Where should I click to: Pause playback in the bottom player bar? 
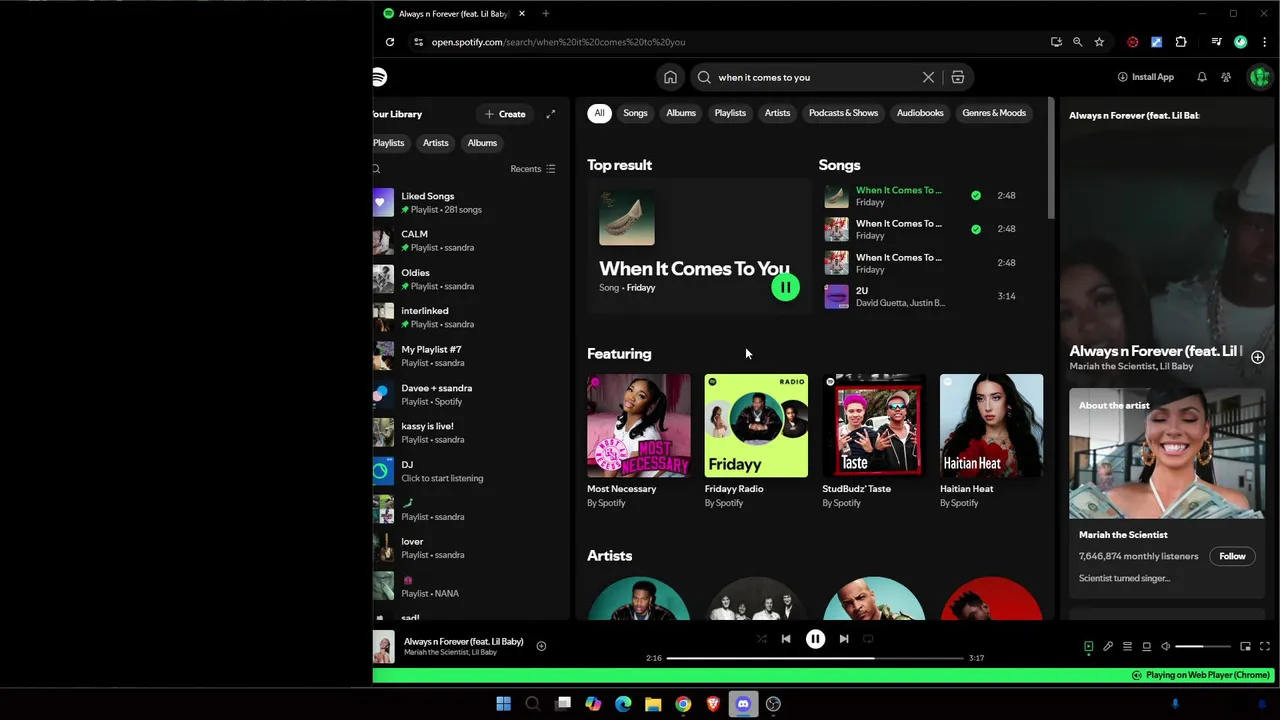[x=815, y=639]
